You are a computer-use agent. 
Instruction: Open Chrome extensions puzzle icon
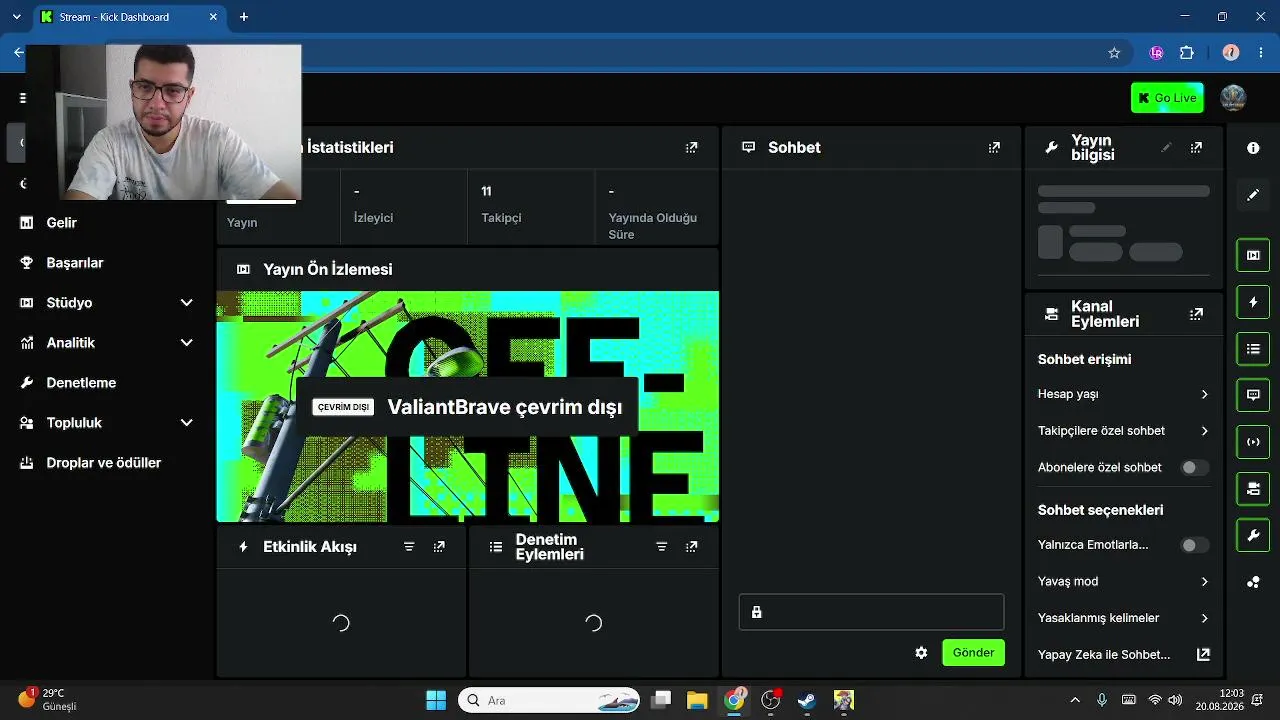pyautogui.click(x=1187, y=53)
